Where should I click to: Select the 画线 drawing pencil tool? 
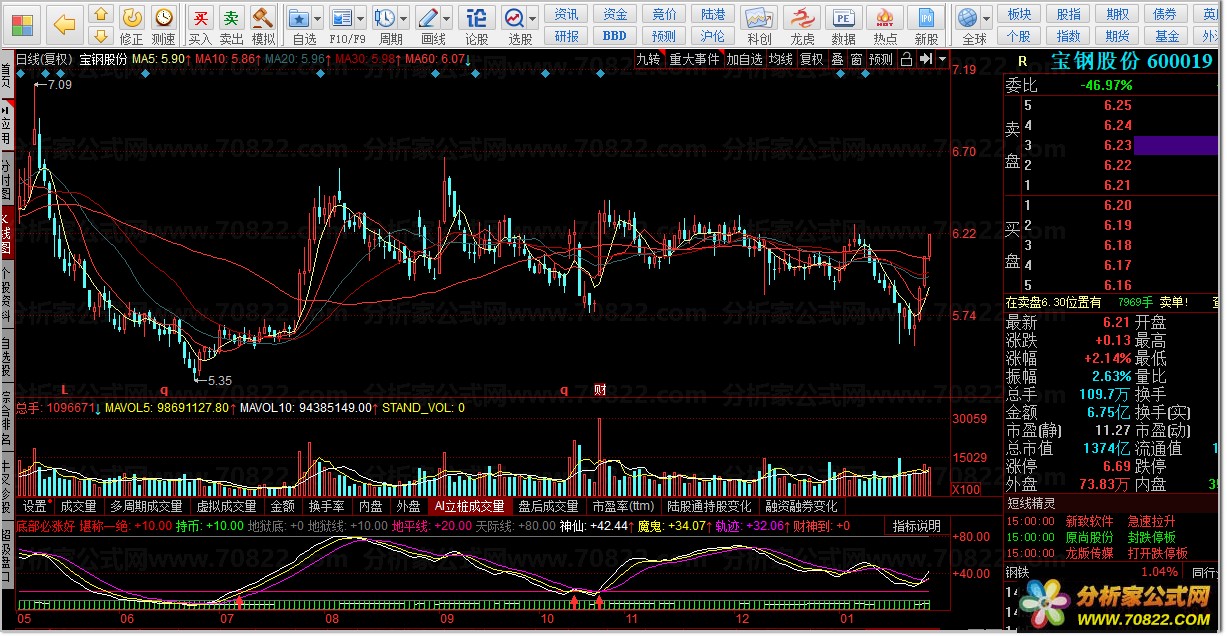pos(428,19)
